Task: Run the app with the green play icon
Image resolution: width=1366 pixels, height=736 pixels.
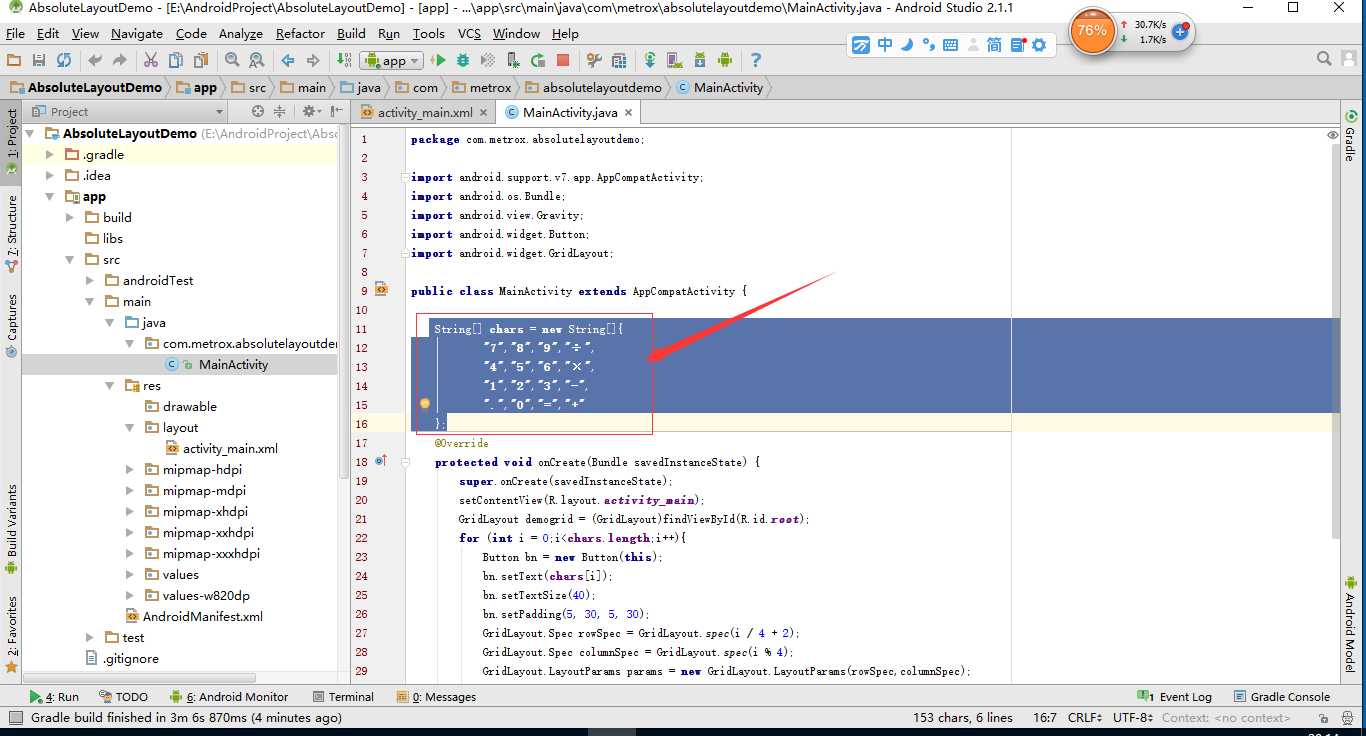Action: (438, 61)
